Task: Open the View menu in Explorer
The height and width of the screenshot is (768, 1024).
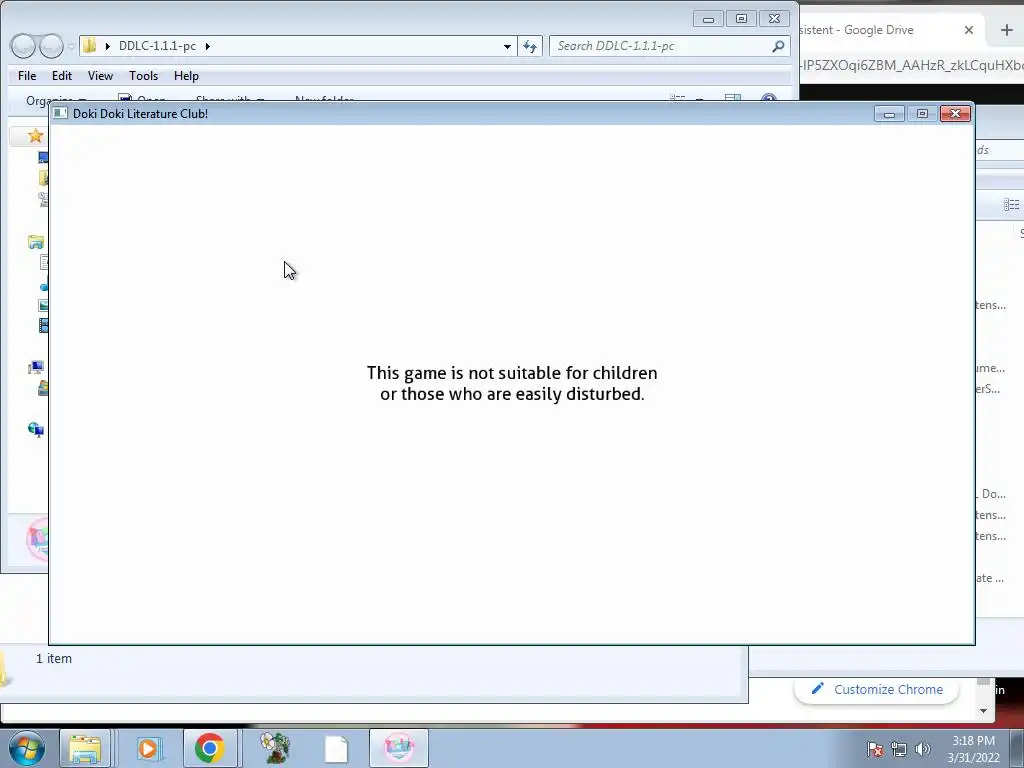Action: (100, 76)
